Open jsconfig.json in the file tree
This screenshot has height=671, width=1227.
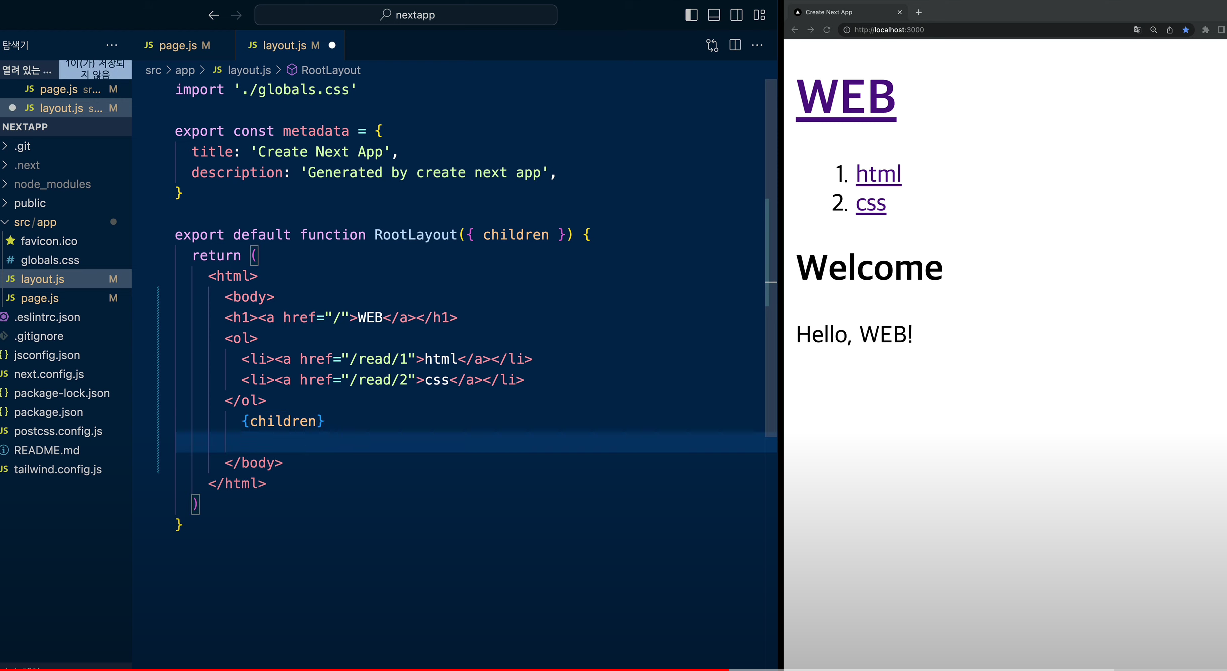(x=66, y=355)
